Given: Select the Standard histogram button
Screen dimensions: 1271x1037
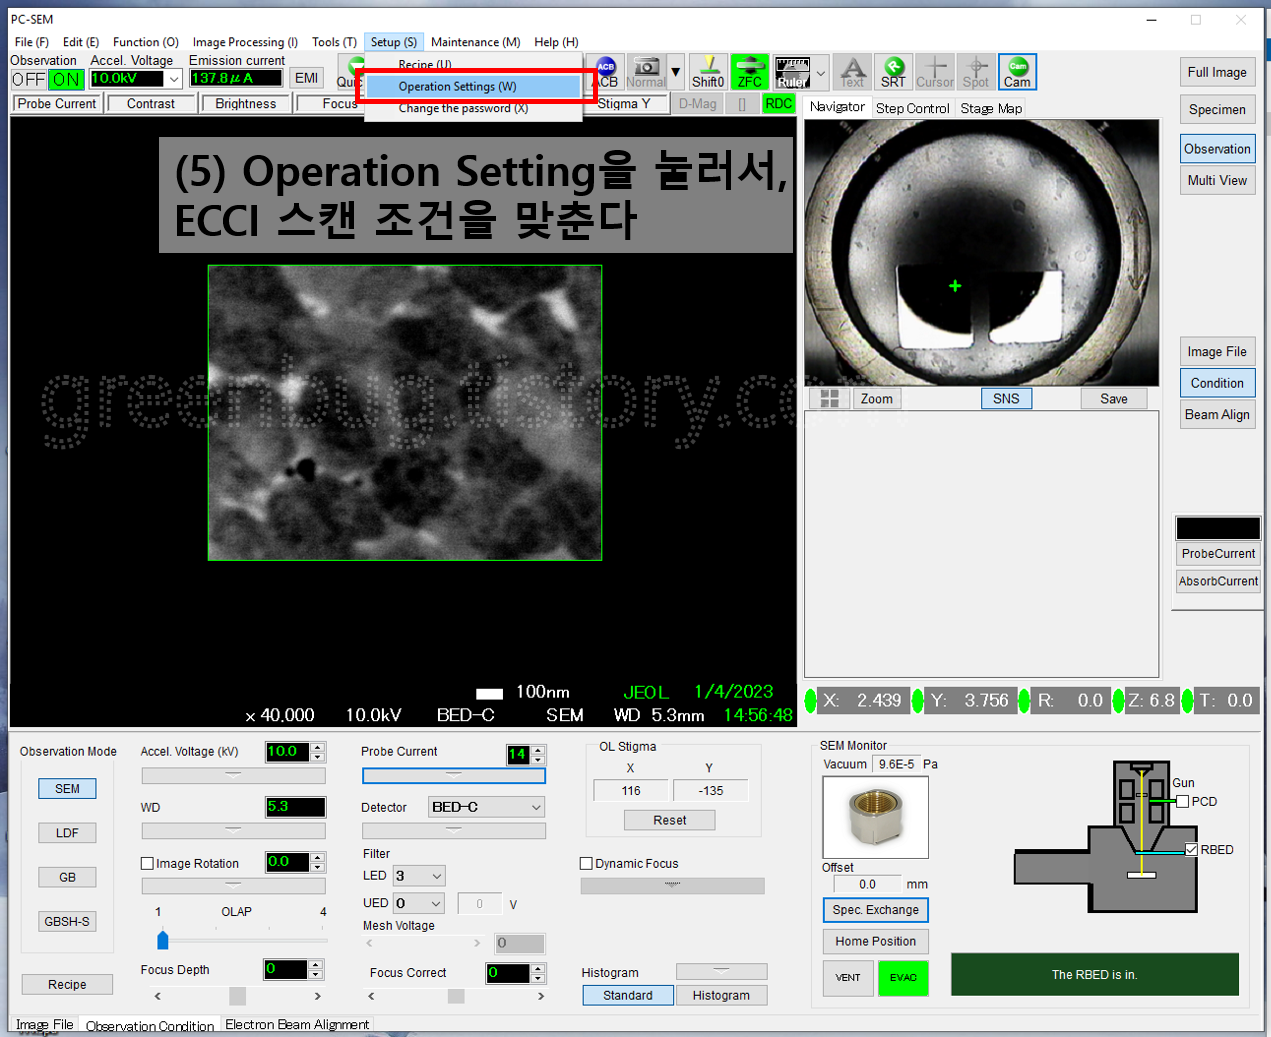Looking at the screenshot, I should [x=628, y=995].
